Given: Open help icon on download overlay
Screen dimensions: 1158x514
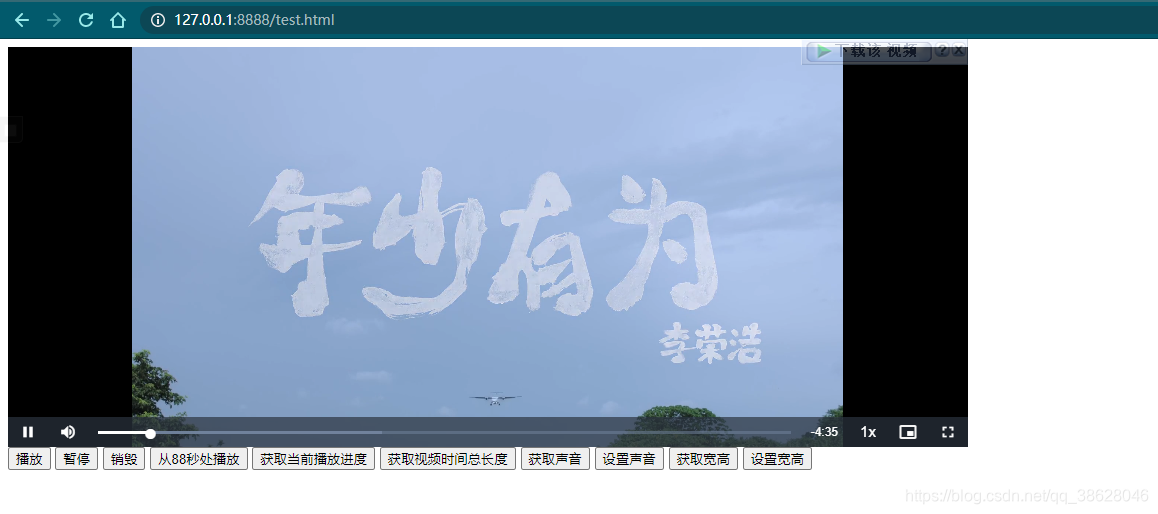Looking at the screenshot, I should (x=942, y=50).
